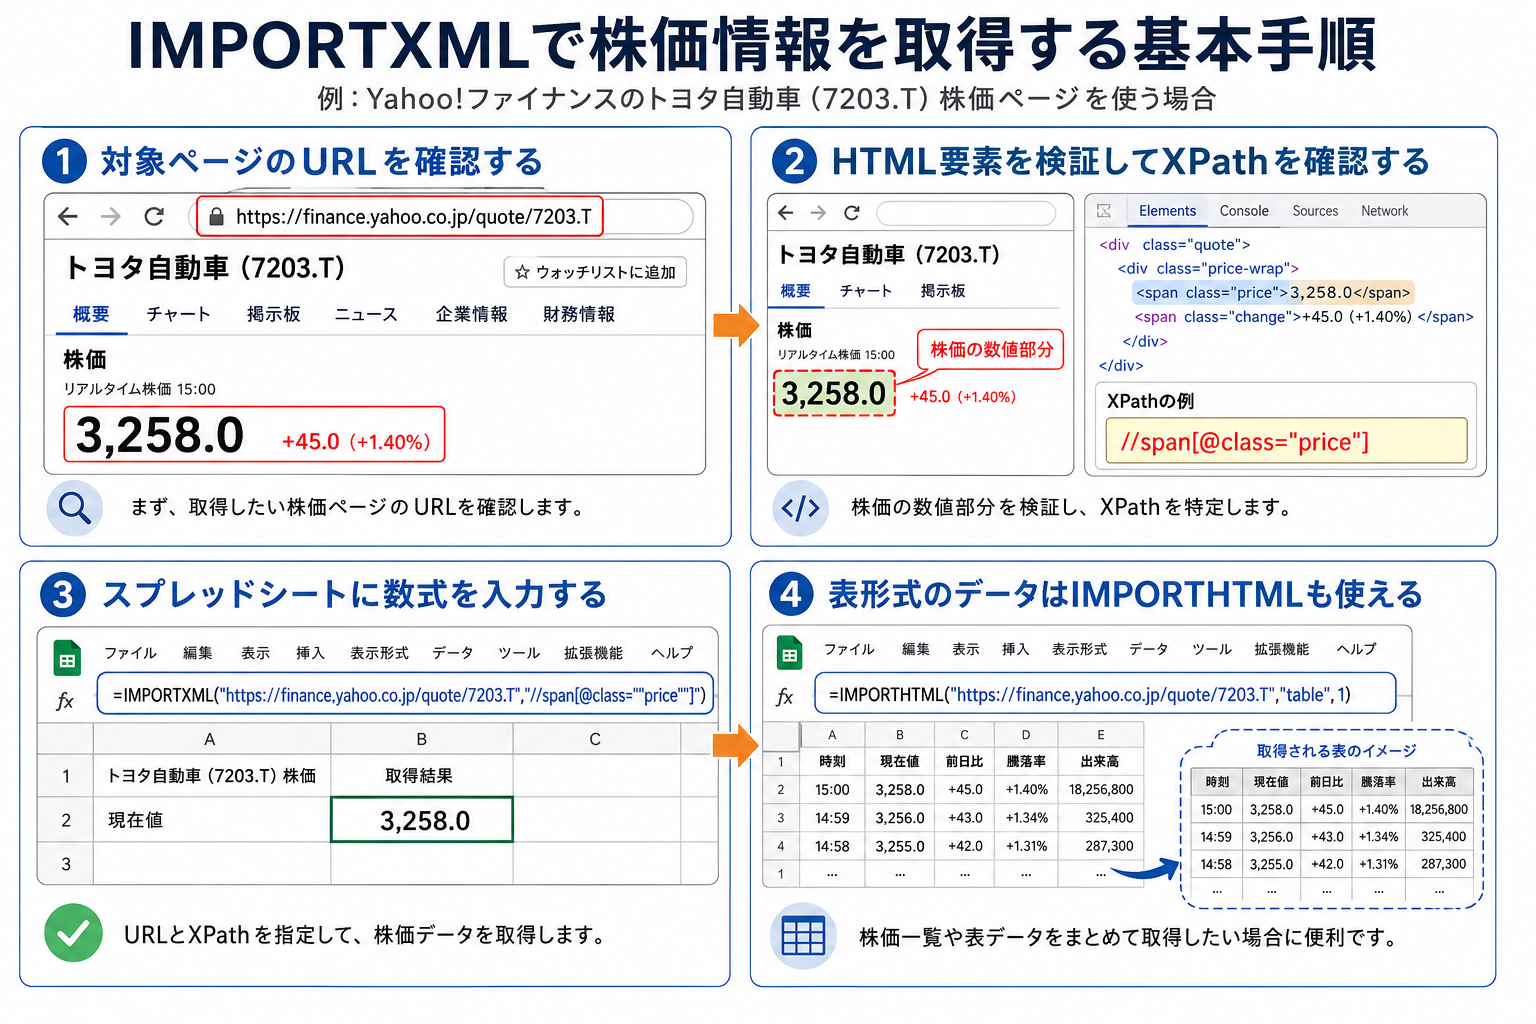Select column B header in the IMPORTXML sheet

tap(422, 739)
